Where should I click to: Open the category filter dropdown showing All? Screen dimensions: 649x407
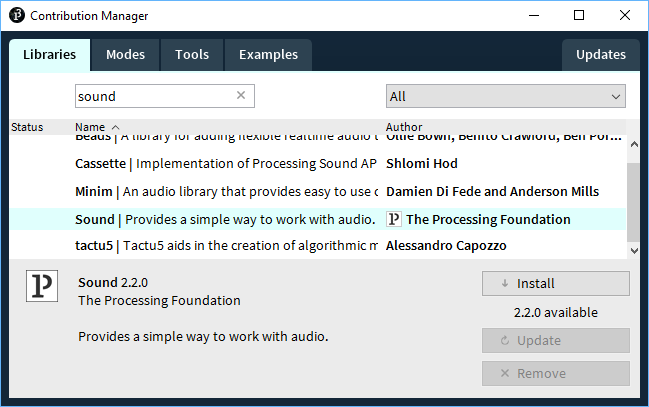point(505,96)
